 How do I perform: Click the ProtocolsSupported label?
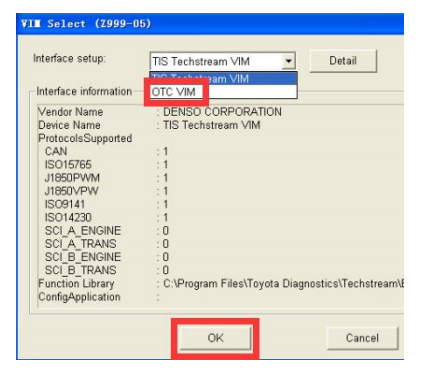(85, 138)
